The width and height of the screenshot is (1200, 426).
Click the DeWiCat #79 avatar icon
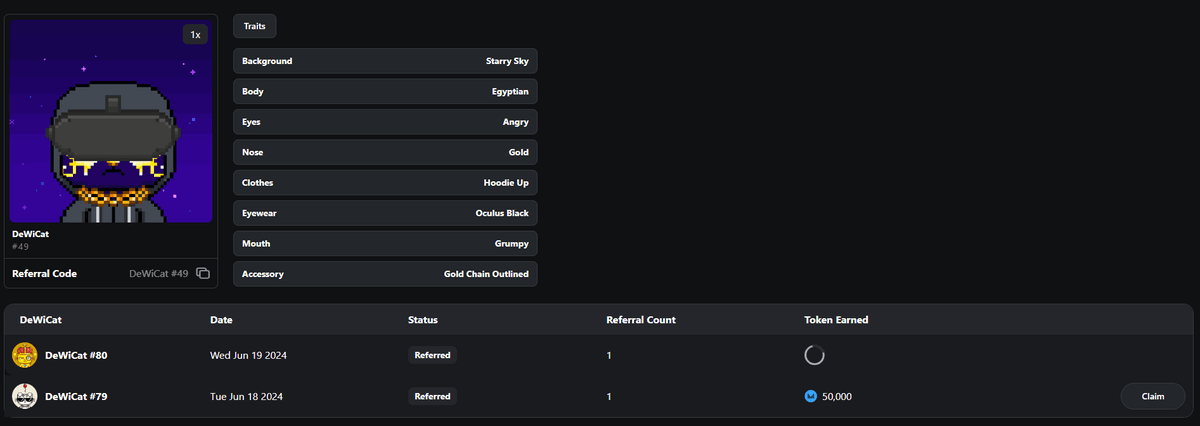pyautogui.click(x=25, y=397)
